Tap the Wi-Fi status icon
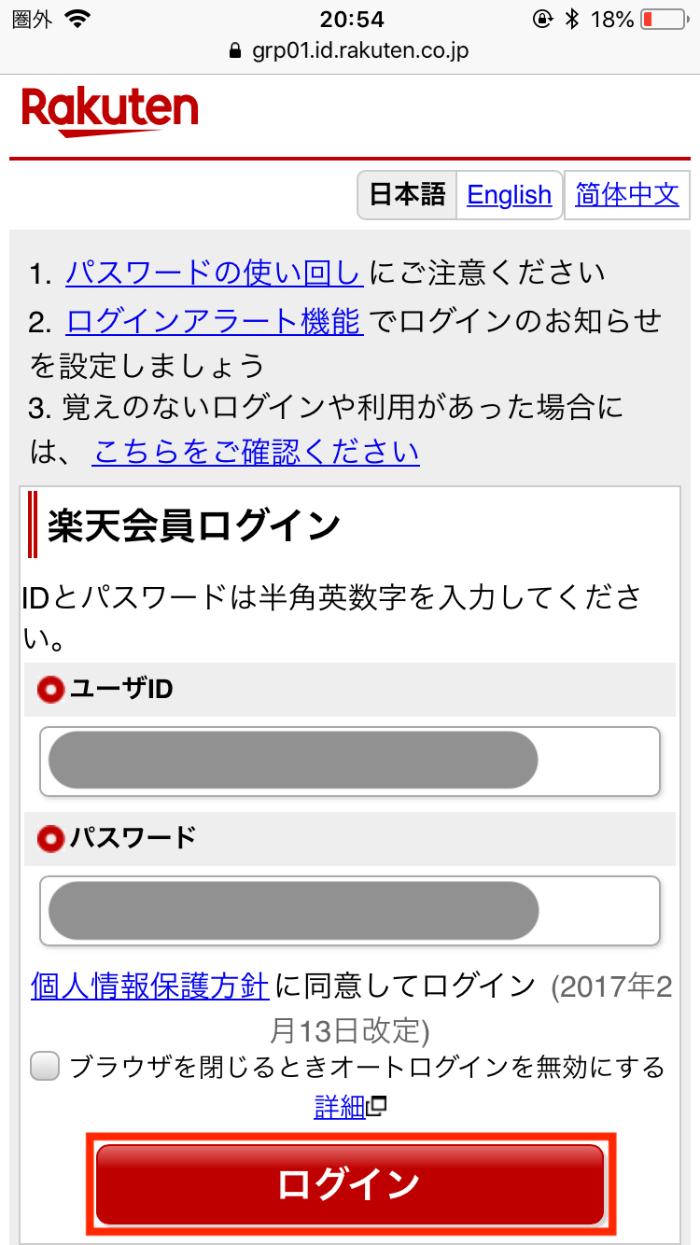The height and width of the screenshot is (1245, 700). pos(75,19)
